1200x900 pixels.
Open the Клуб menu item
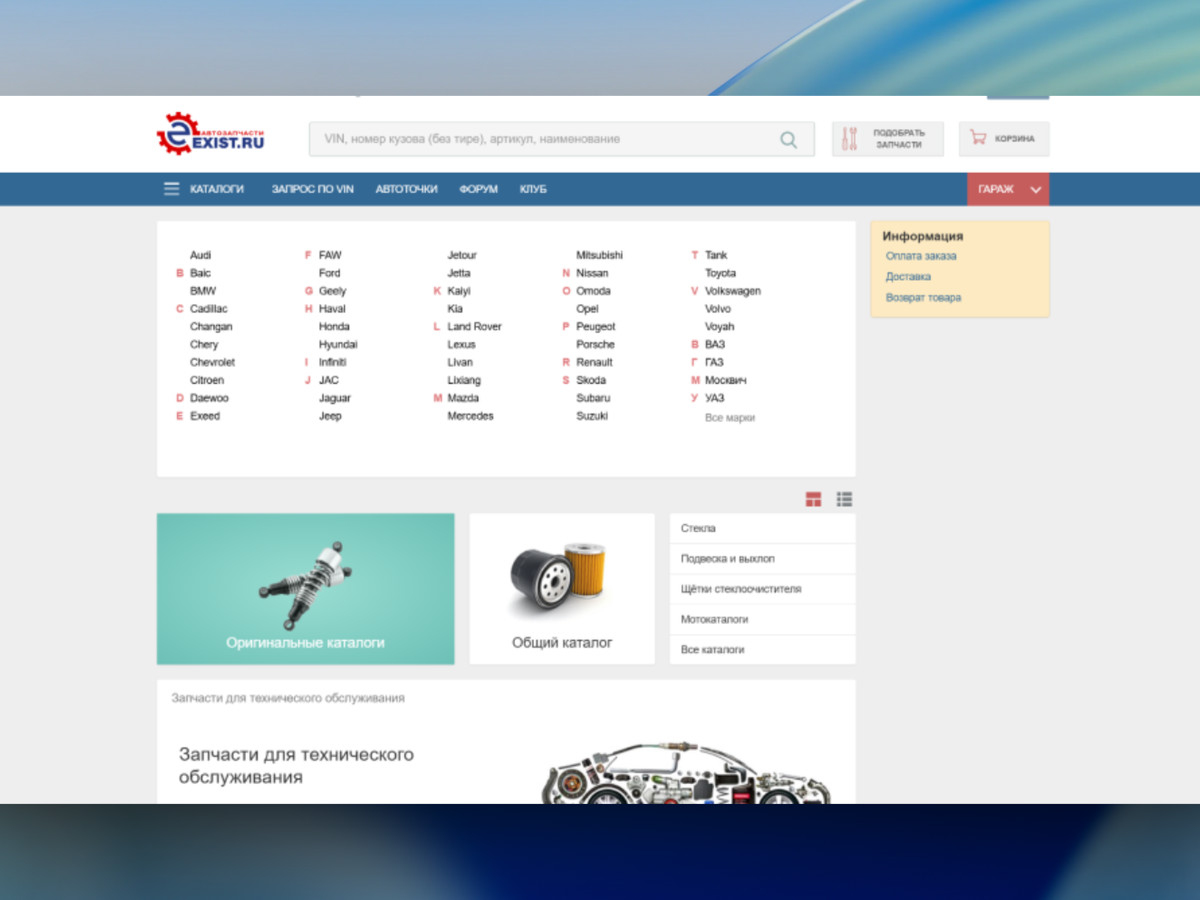533,189
